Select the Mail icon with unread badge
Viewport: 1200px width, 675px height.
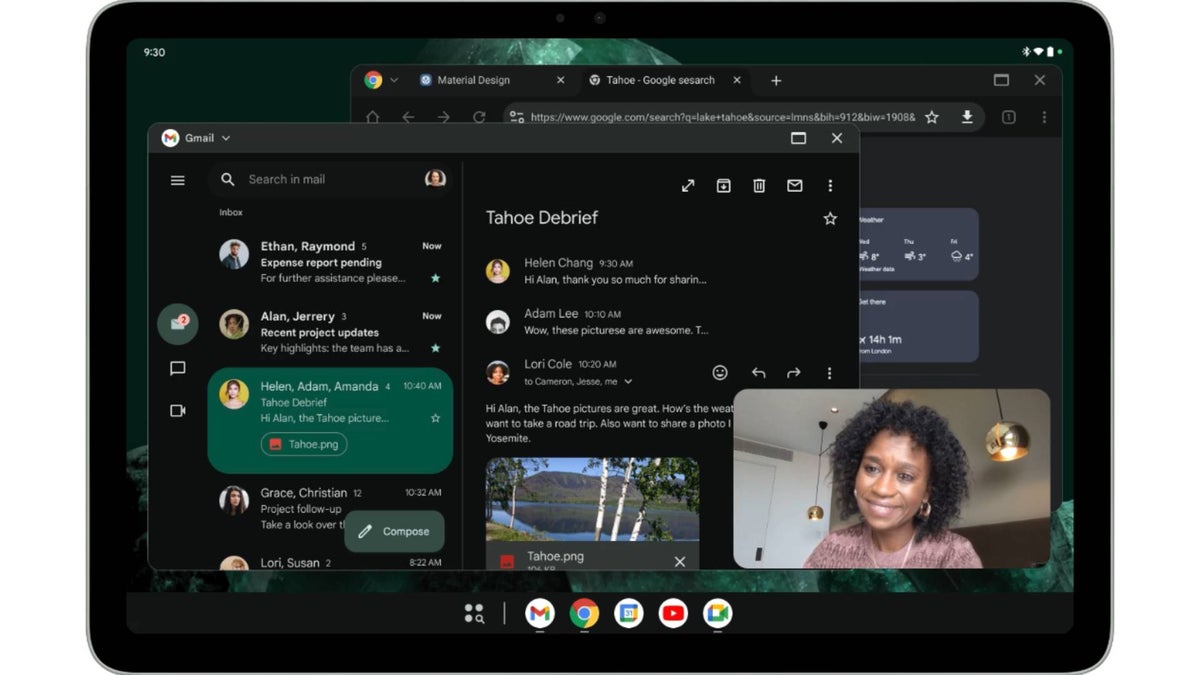pos(178,323)
